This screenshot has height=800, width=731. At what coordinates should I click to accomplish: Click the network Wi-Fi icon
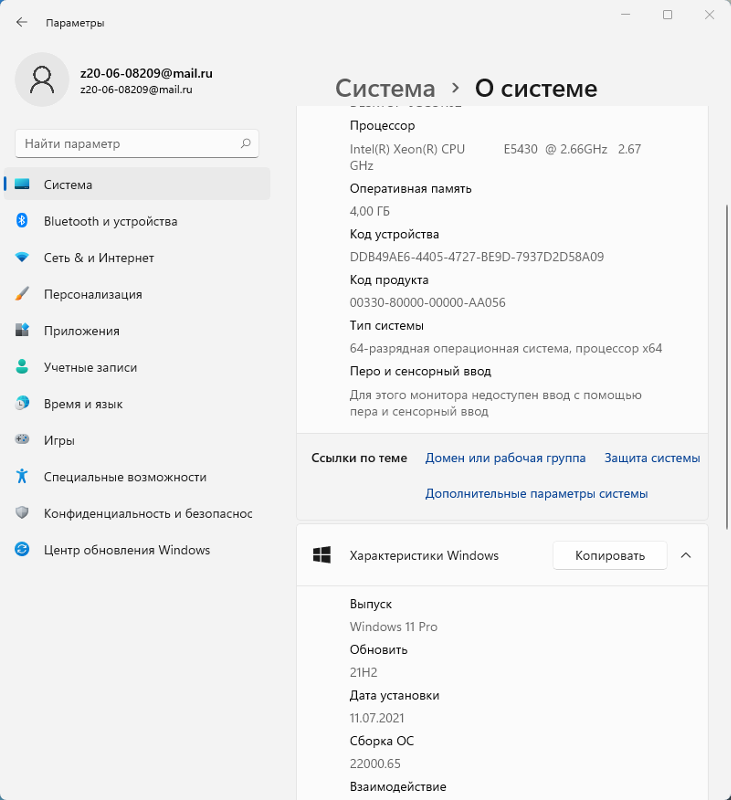point(22,257)
